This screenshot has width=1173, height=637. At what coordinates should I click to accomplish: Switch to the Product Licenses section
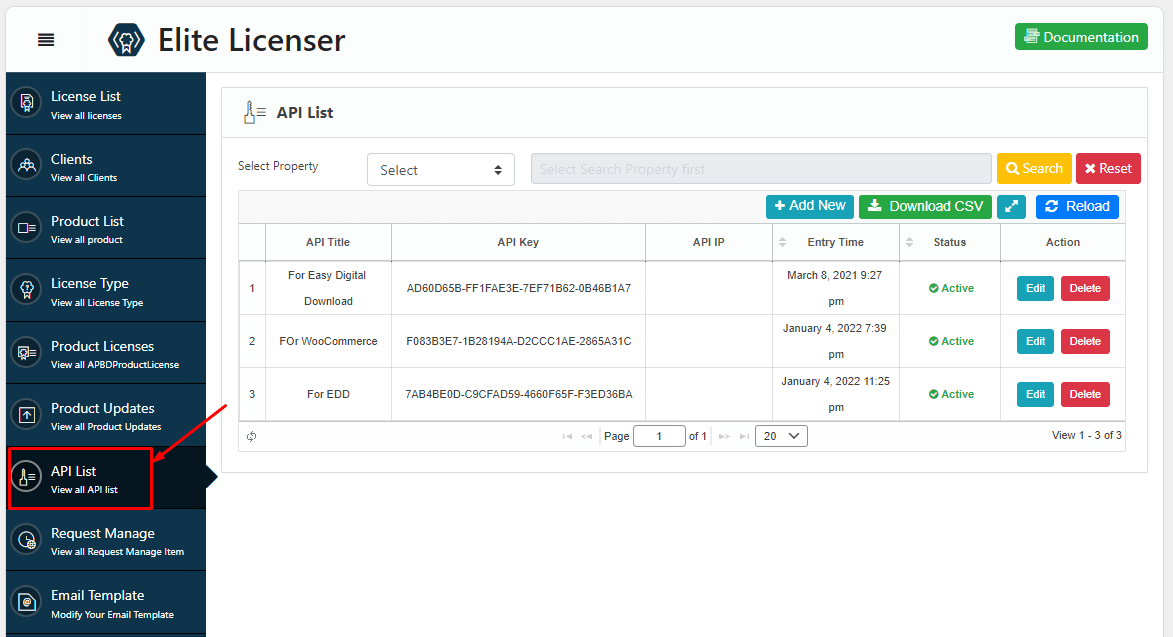click(25, 352)
